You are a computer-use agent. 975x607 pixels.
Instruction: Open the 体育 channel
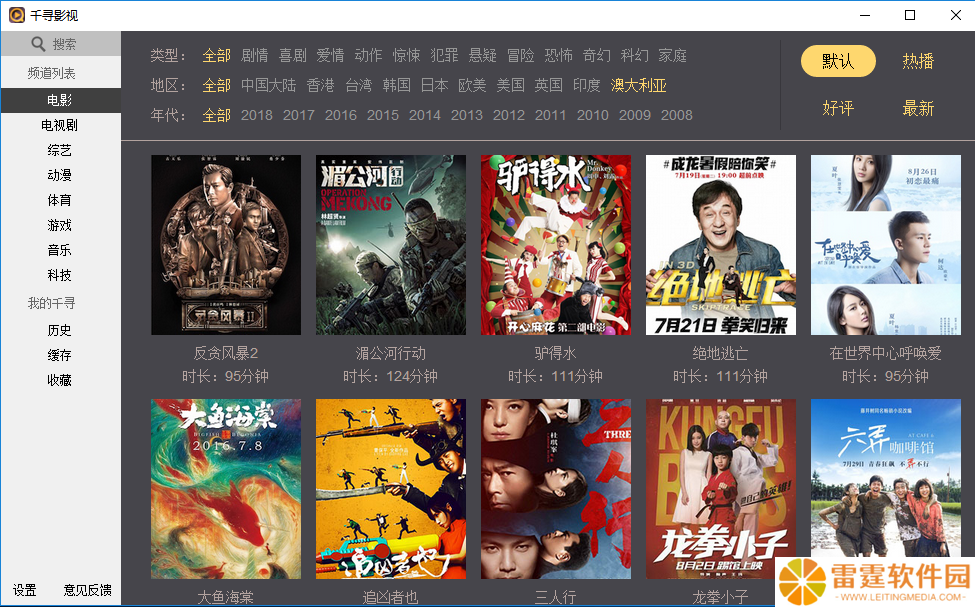pyautogui.click(x=60, y=200)
